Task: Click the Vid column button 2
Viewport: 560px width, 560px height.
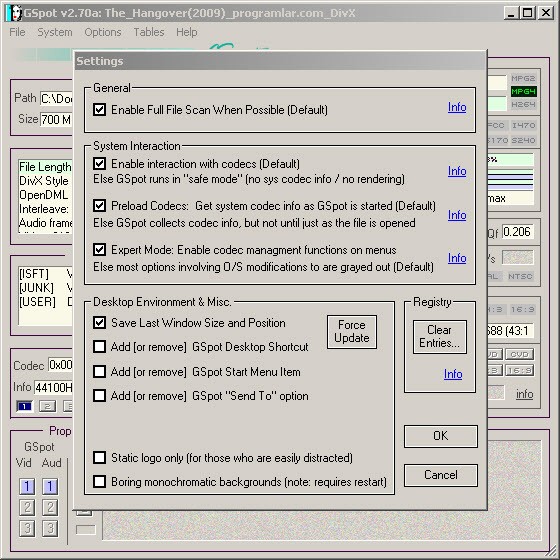Action: [x=27, y=508]
